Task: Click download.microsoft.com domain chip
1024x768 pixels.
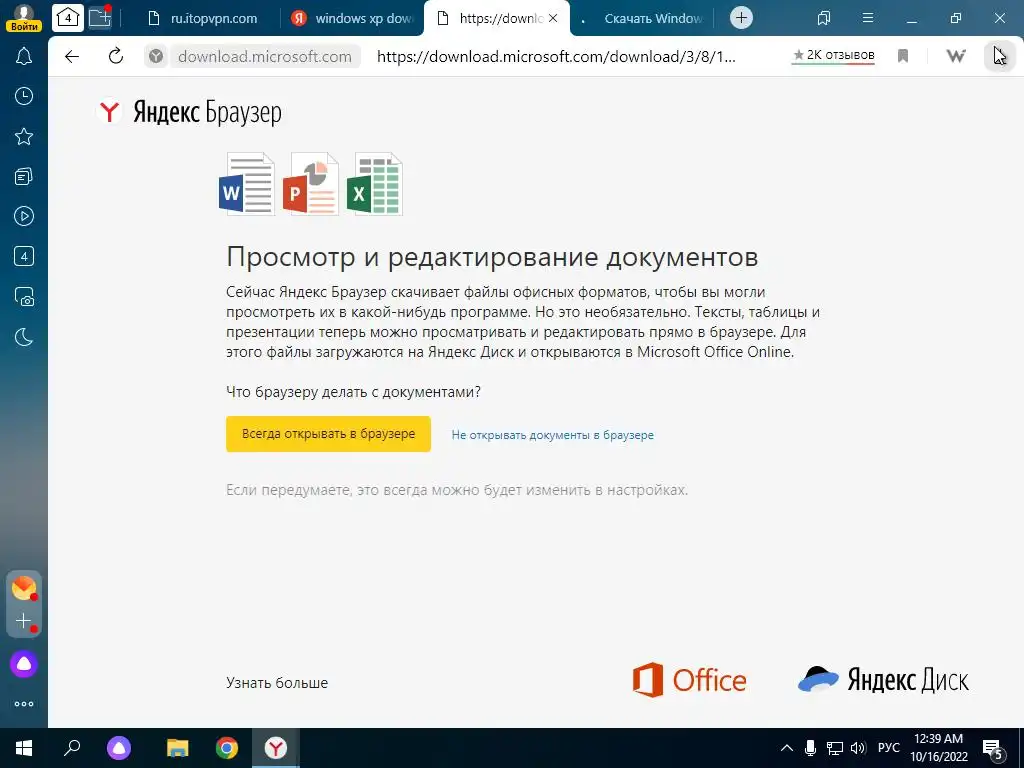Action: [x=264, y=56]
